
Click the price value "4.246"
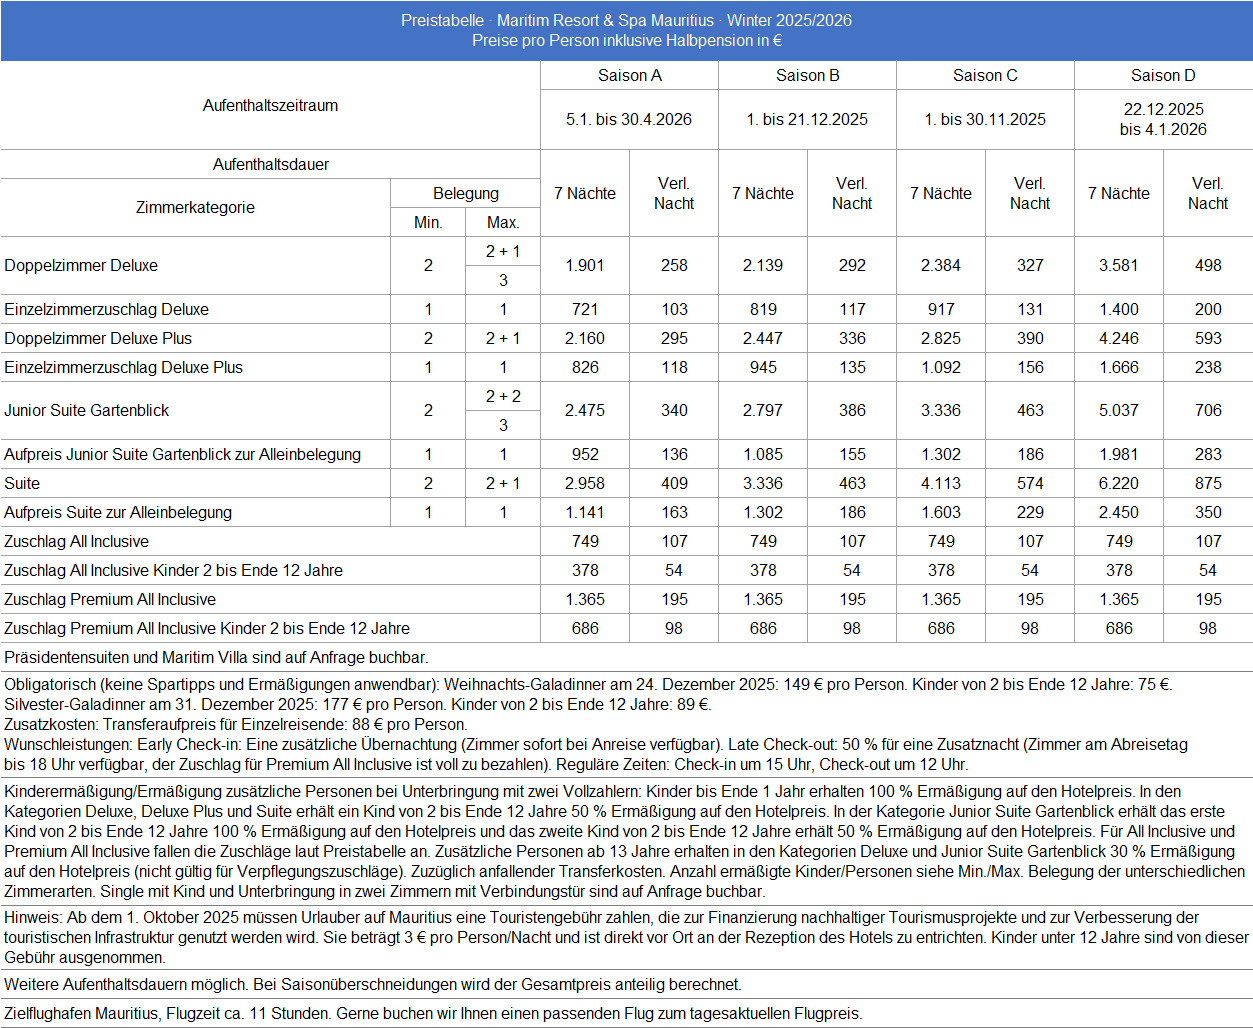click(1119, 338)
